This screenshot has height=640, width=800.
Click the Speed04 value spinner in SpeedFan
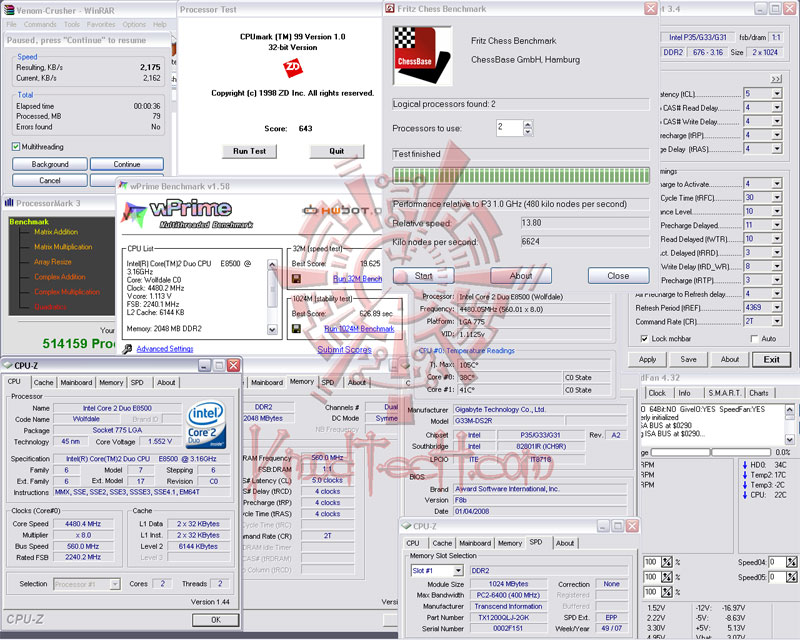(x=791, y=562)
